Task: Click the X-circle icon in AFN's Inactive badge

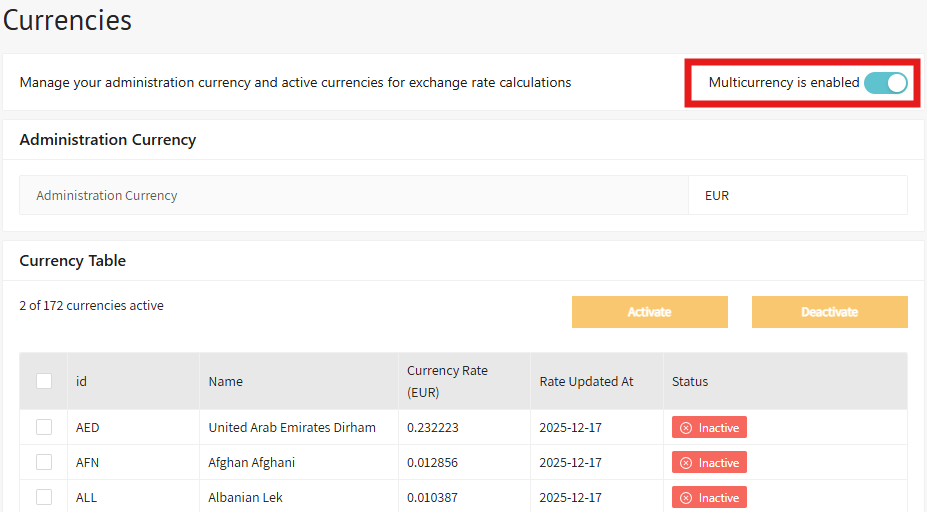Action: coord(686,463)
